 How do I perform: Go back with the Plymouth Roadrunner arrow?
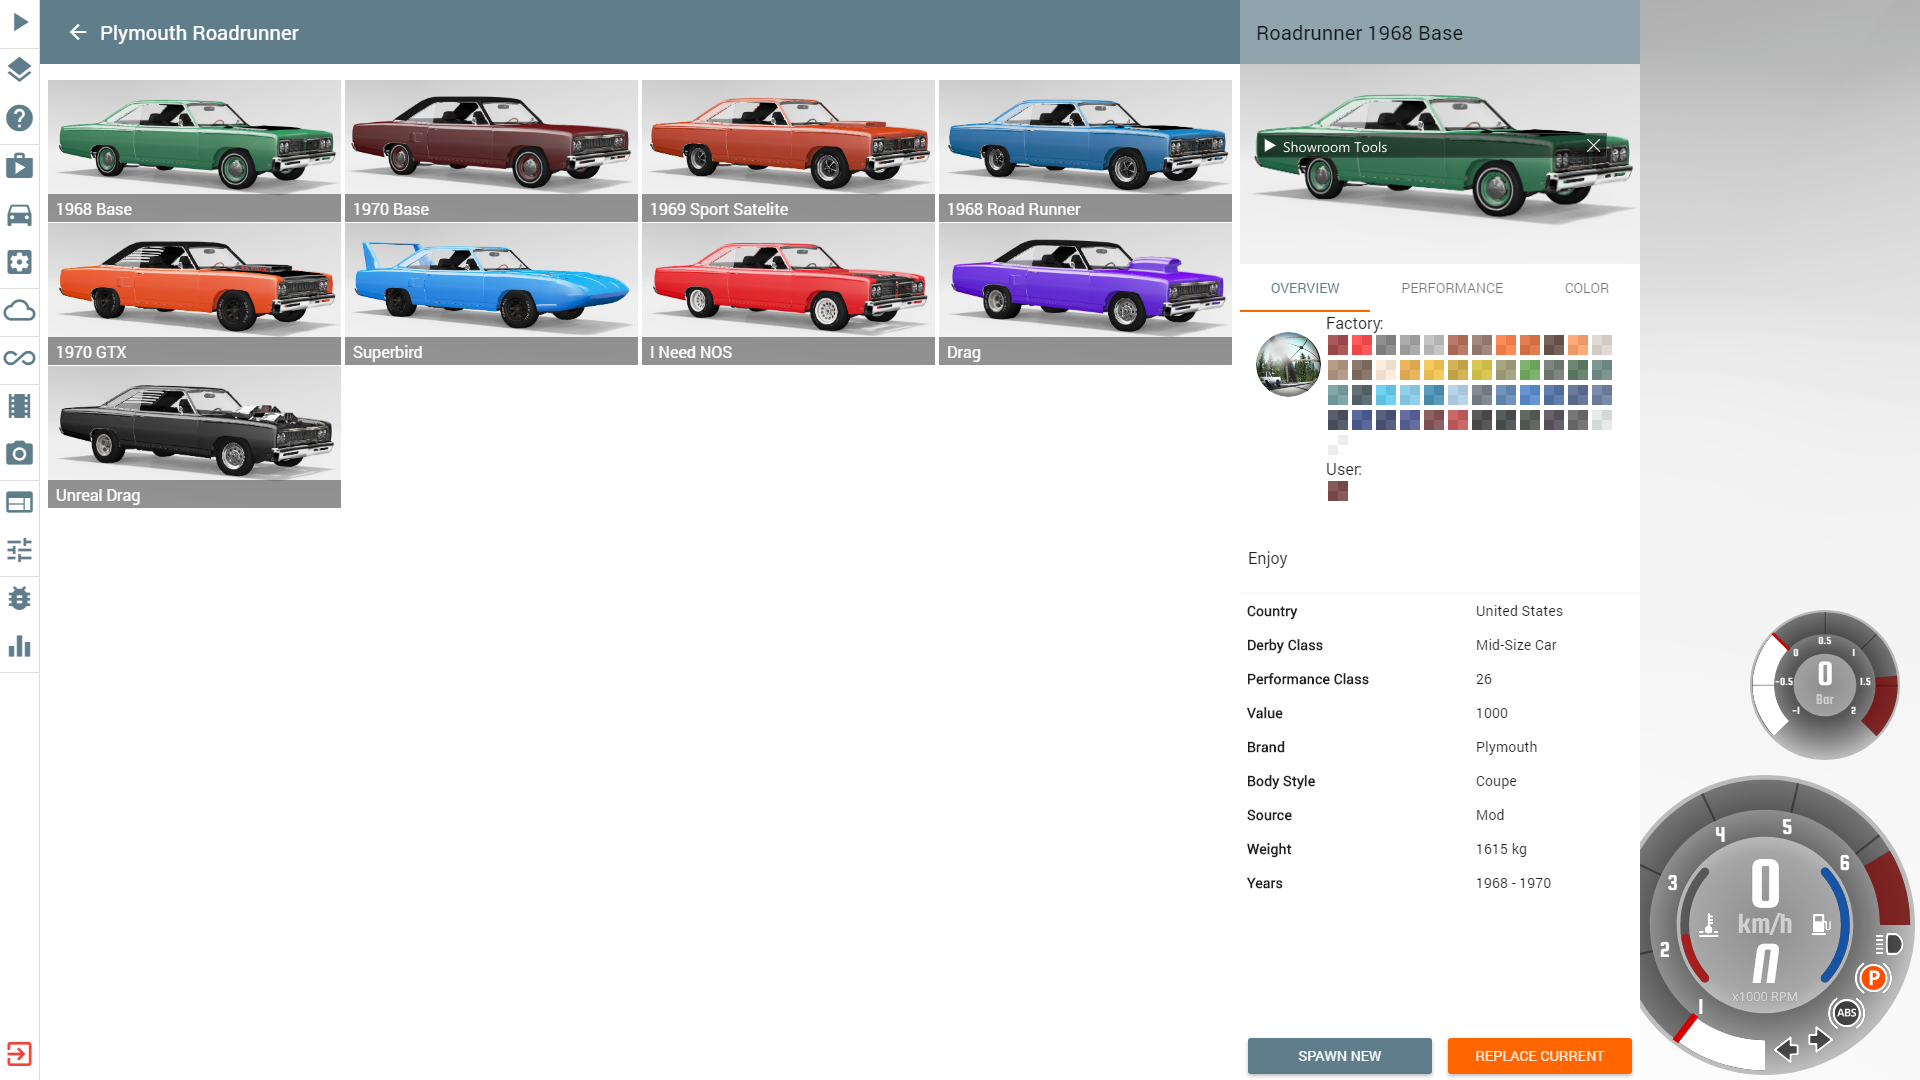coord(77,33)
